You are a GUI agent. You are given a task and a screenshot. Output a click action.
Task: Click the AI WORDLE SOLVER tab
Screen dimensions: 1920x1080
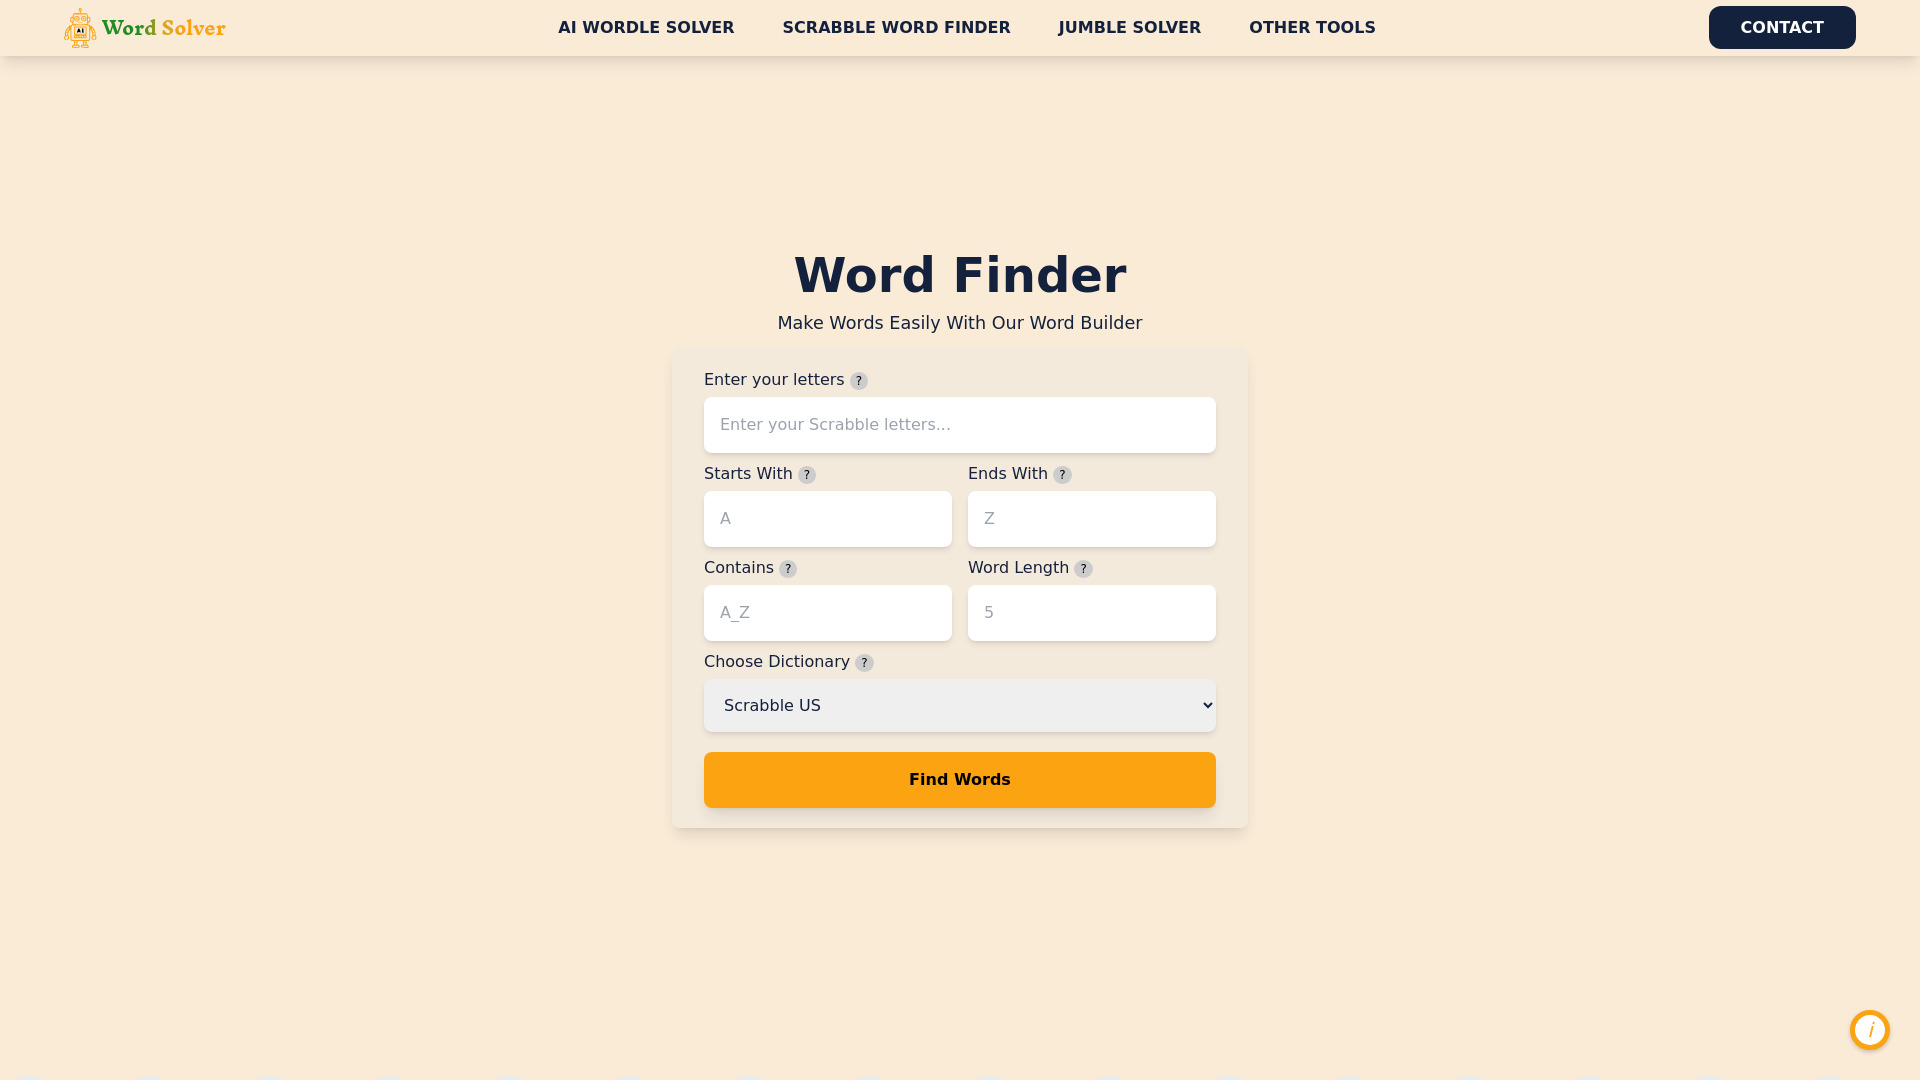coord(645,26)
